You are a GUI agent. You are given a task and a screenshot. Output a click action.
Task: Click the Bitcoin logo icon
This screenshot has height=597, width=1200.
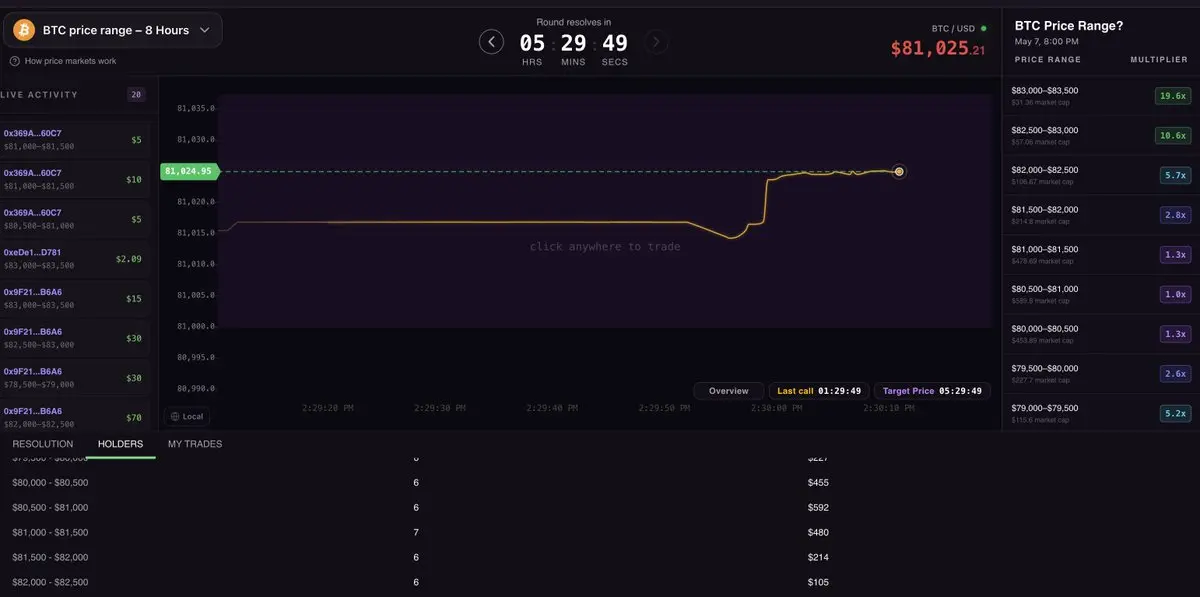(x=24, y=30)
